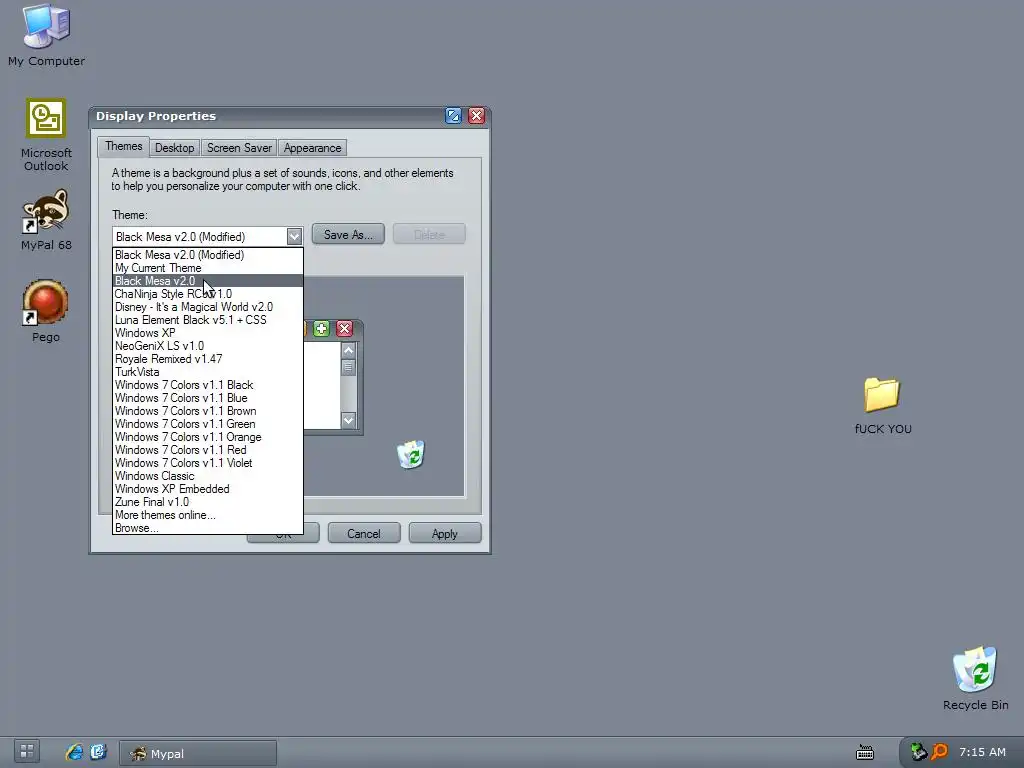Open the Microsoft Outlook desktop shortcut
Viewport: 1024px width, 768px height.
[x=46, y=135]
